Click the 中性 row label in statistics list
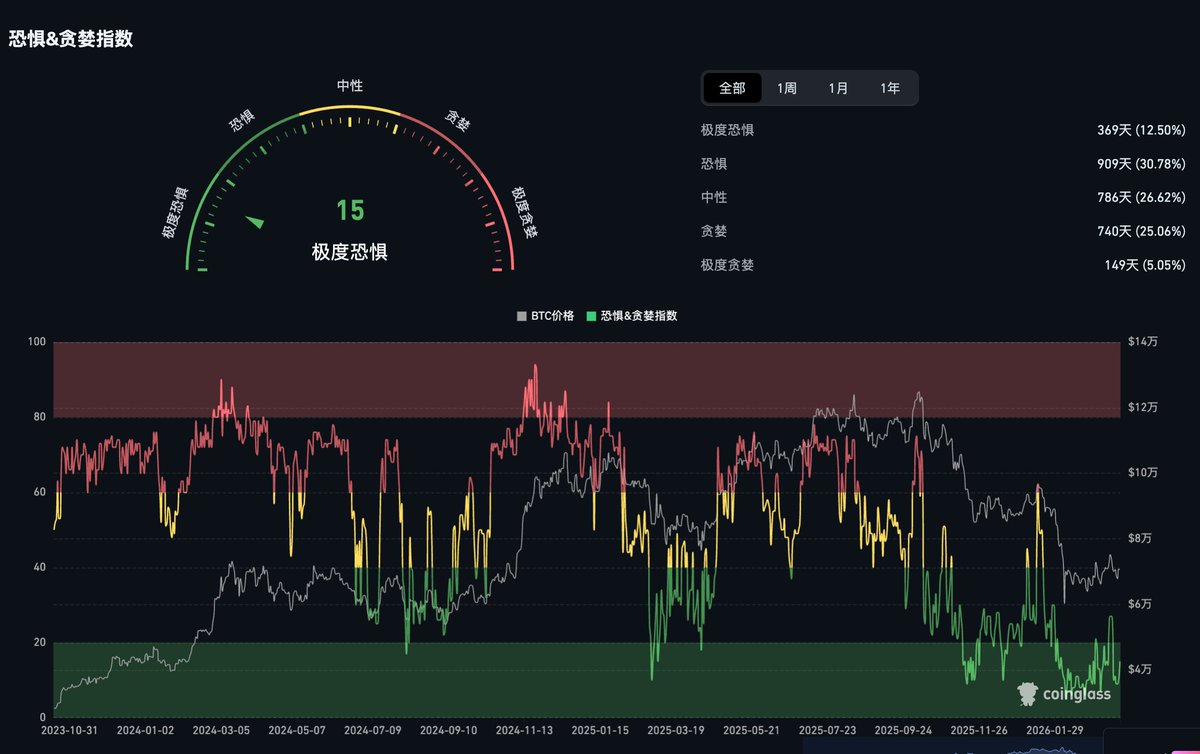The image size is (1200, 754). coord(714,198)
